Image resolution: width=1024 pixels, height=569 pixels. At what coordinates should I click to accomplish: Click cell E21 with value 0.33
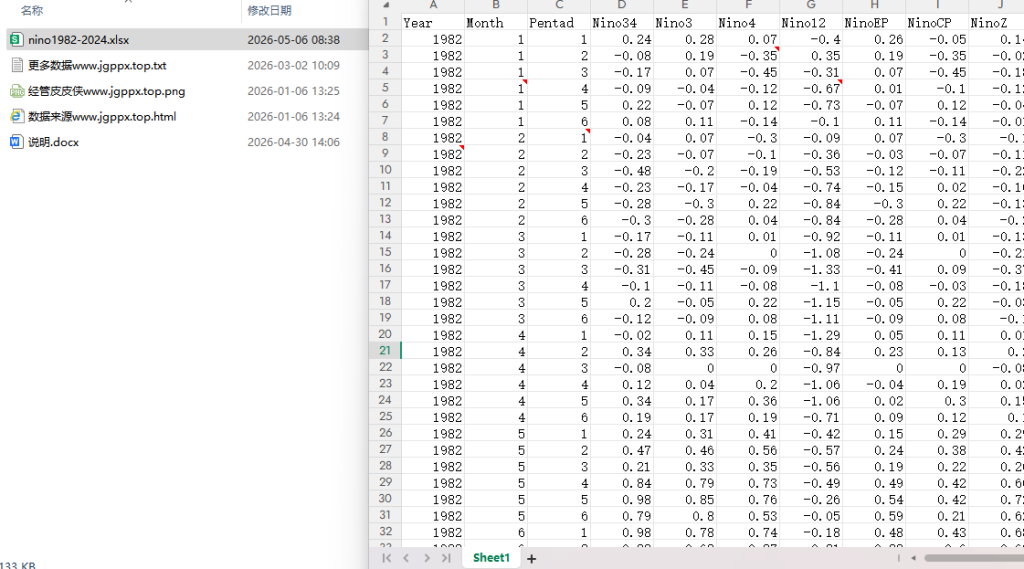(685, 351)
